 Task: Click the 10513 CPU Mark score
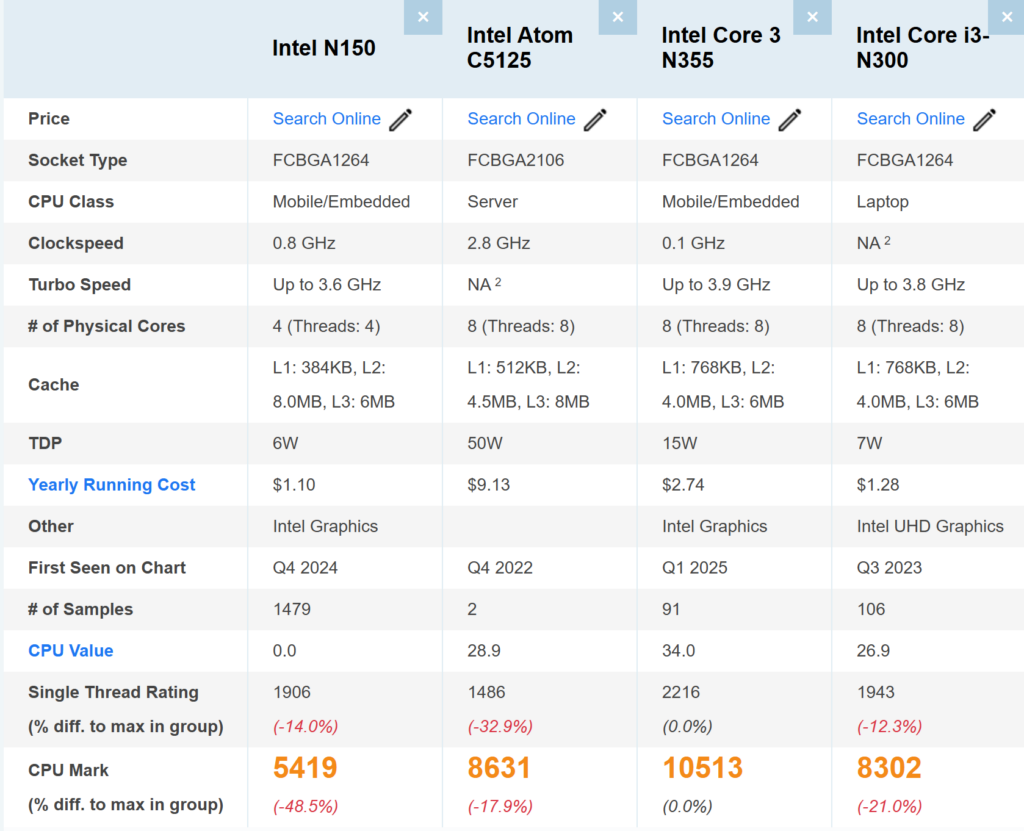pyautogui.click(x=702, y=768)
